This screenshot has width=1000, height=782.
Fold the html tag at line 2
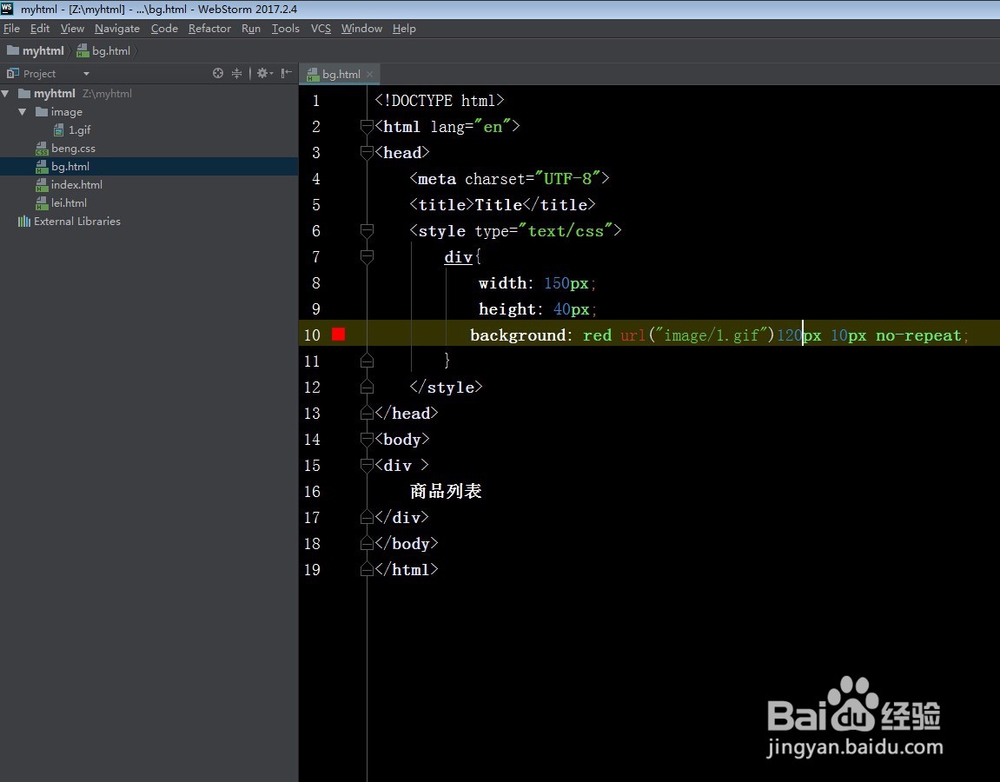pos(367,126)
